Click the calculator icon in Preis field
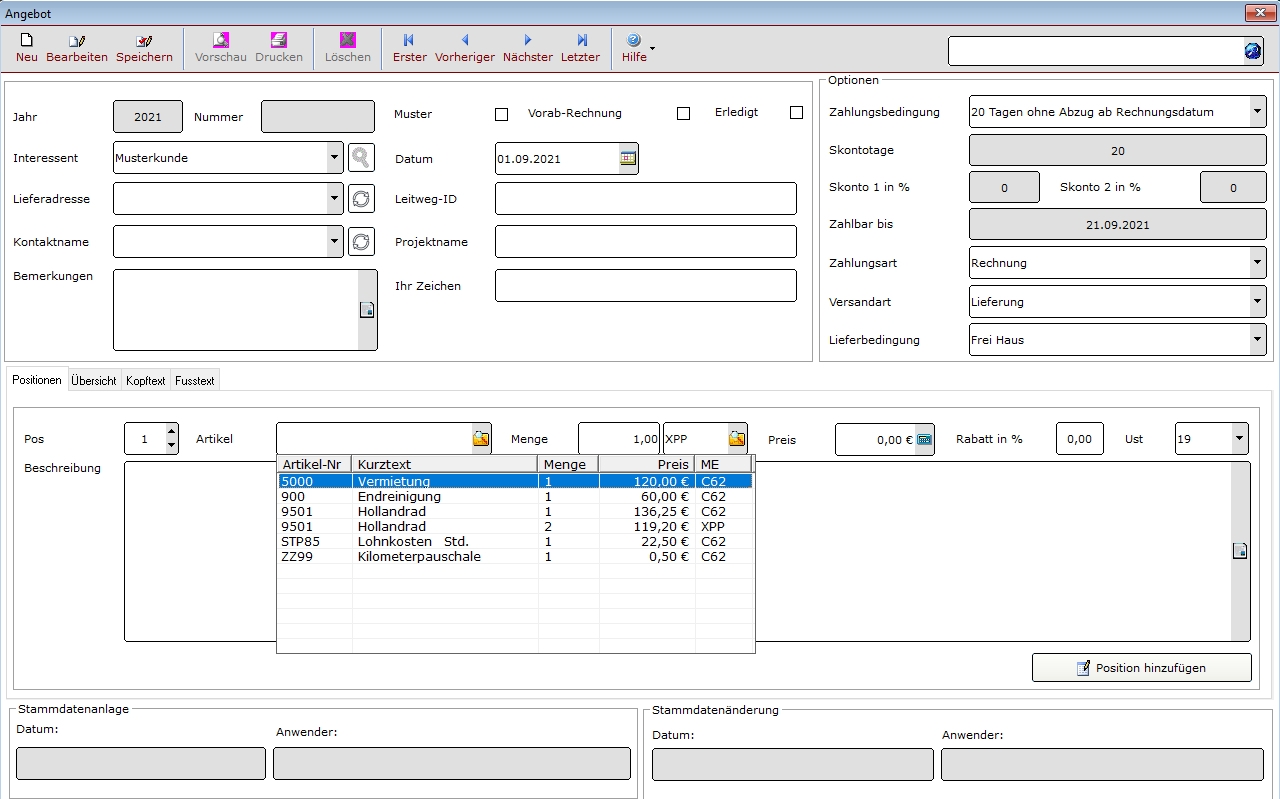The image size is (1280, 799). [924, 439]
